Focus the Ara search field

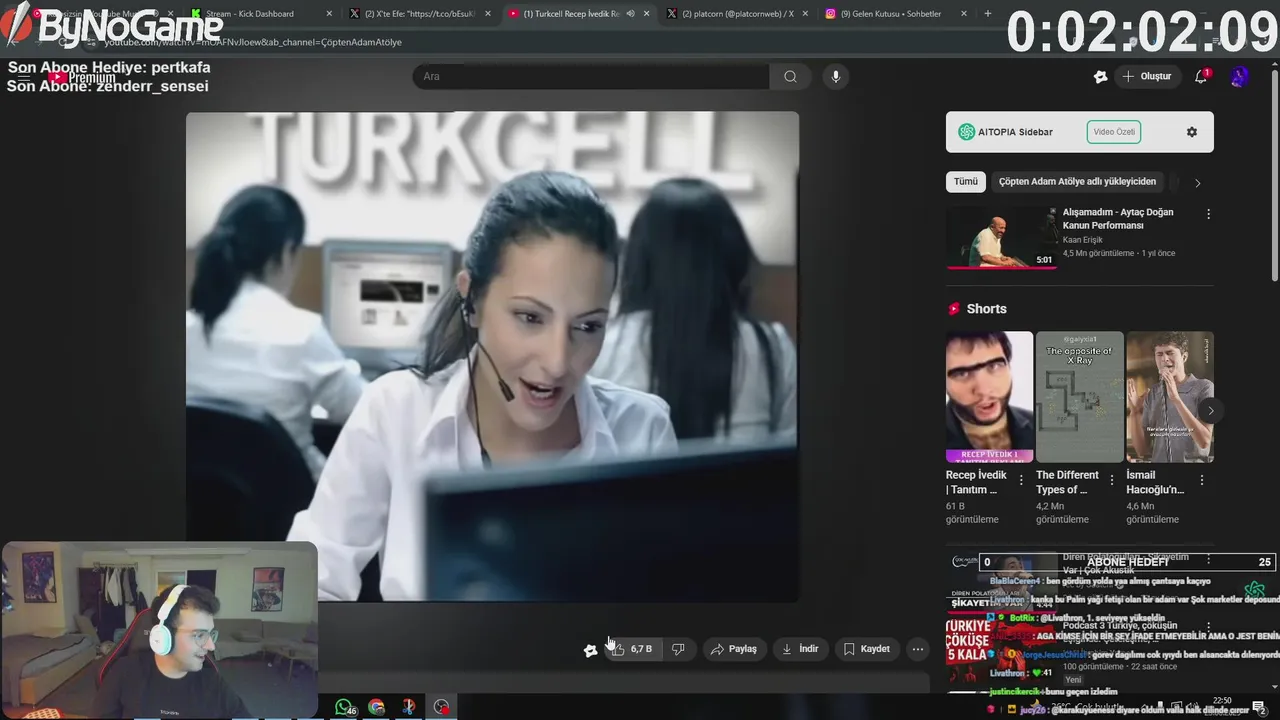tap(591, 76)
